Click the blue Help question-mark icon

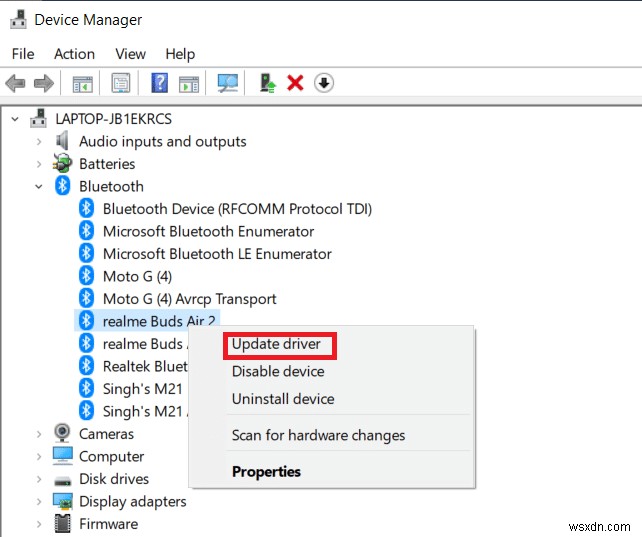pos(160,83)
